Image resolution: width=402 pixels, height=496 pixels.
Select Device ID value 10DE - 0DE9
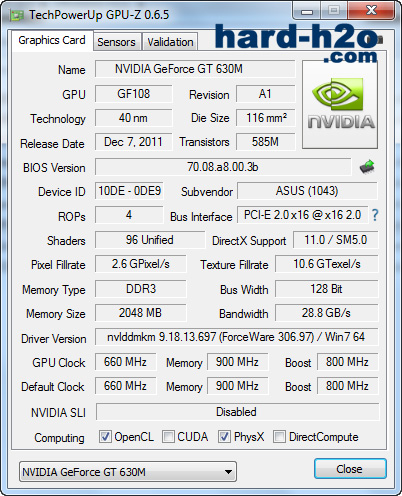[x=129, y=191]
